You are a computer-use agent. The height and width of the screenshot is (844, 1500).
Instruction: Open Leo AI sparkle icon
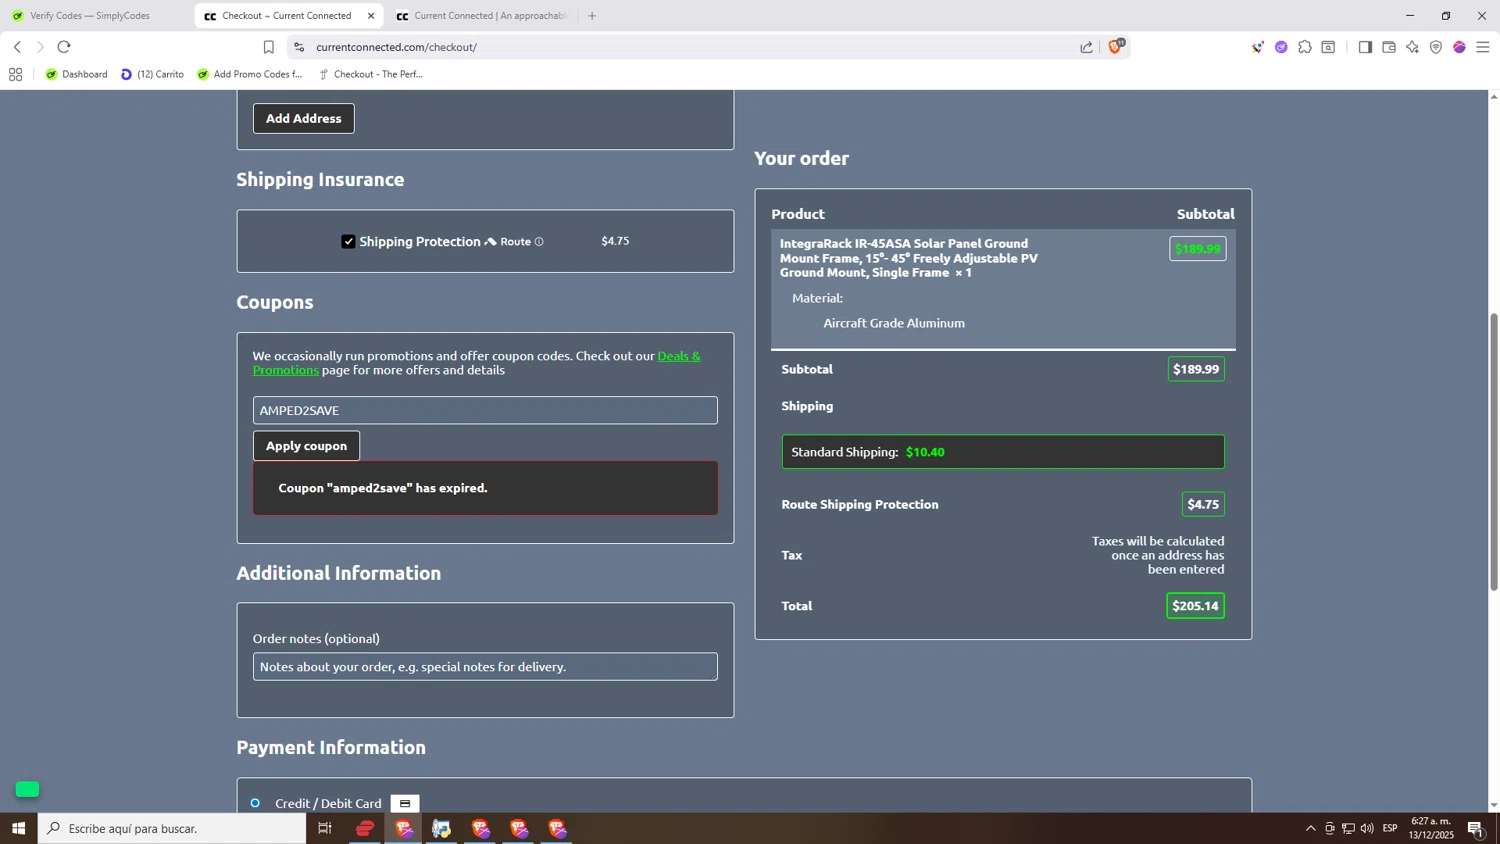[x=1412, y=47]
